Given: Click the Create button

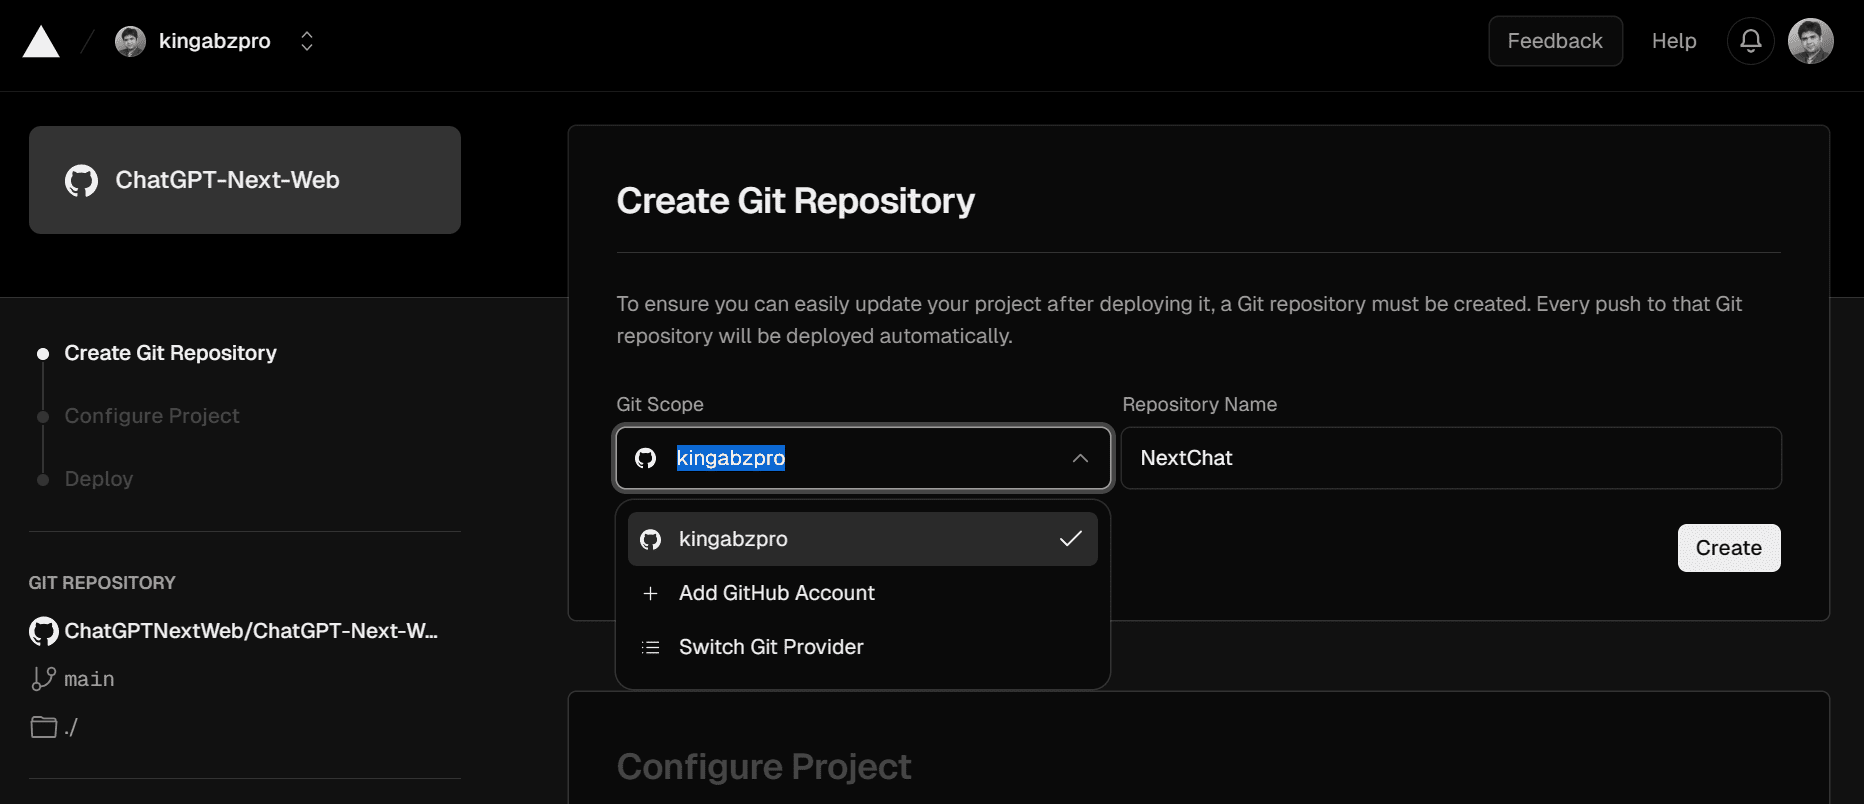Looking at the screenshot, I should point(1729,548).
